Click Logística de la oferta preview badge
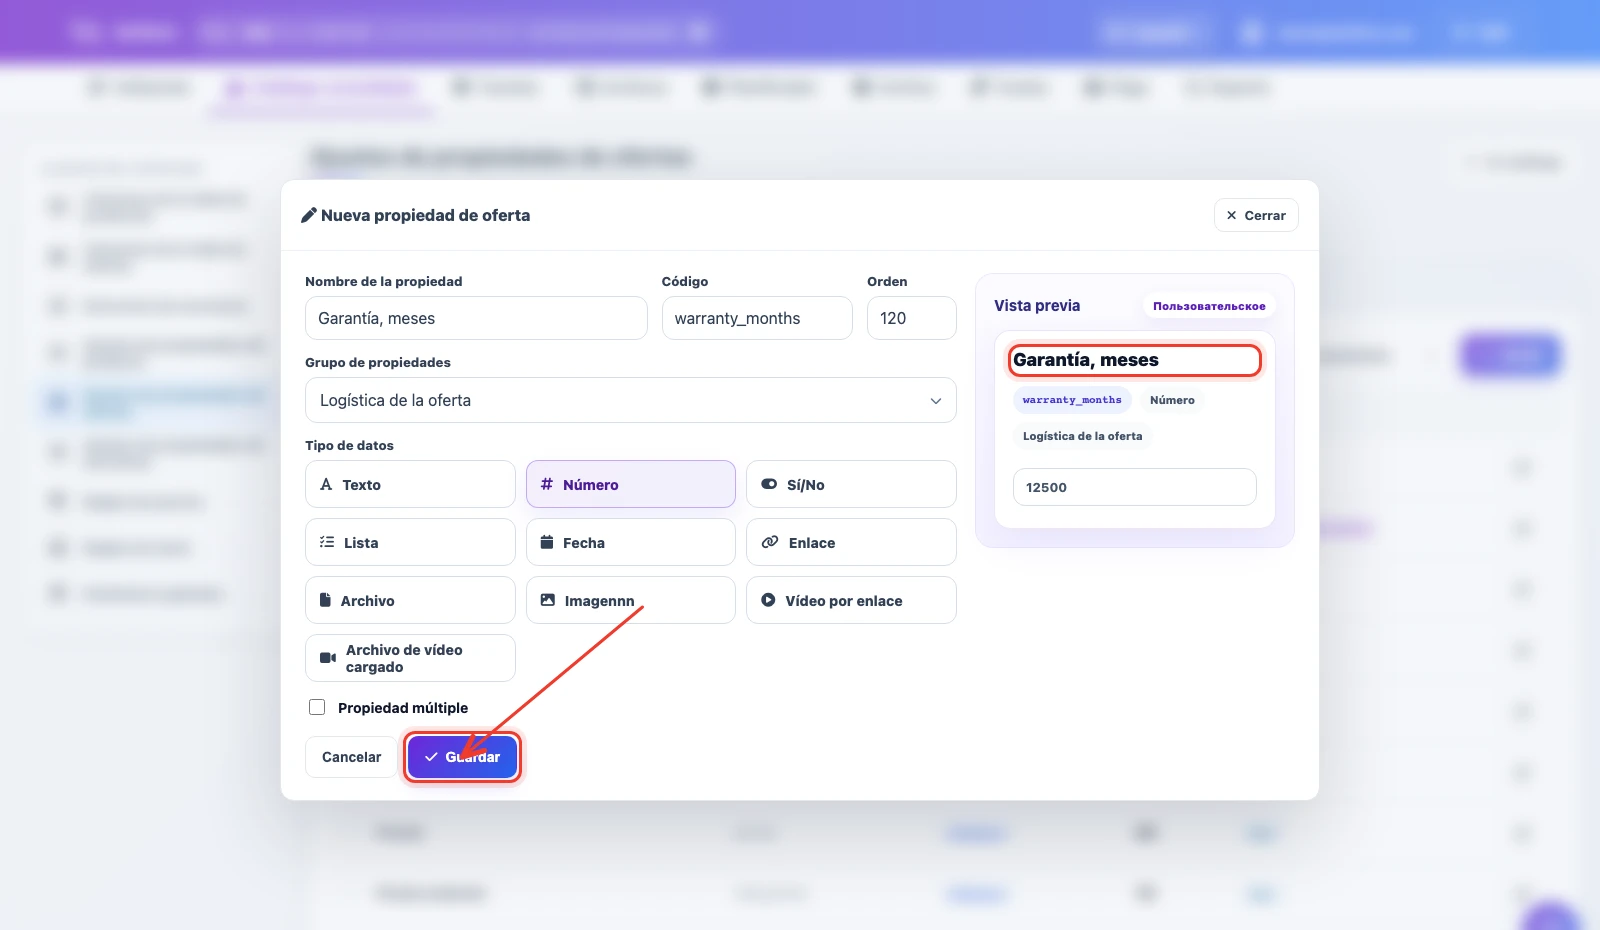This screenshot has height=930, width=1600. click(x=1082, y=436)
